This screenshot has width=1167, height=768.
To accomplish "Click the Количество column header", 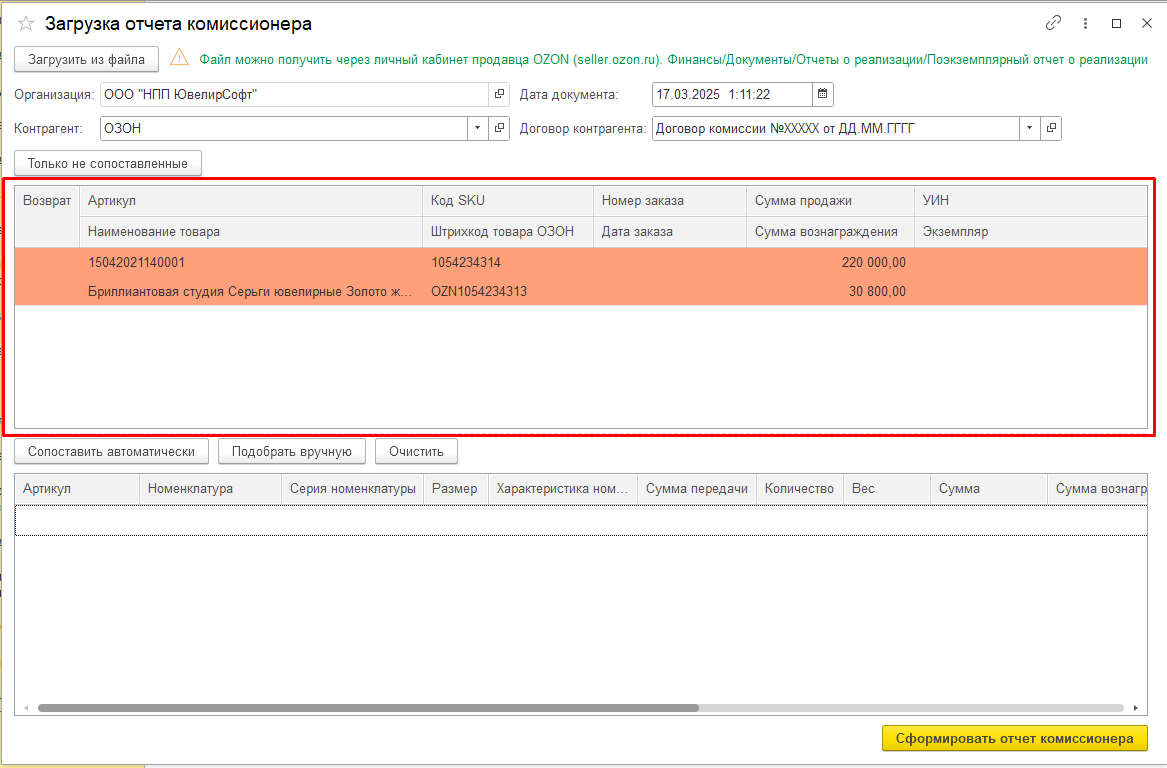I will tap(800, 489).
